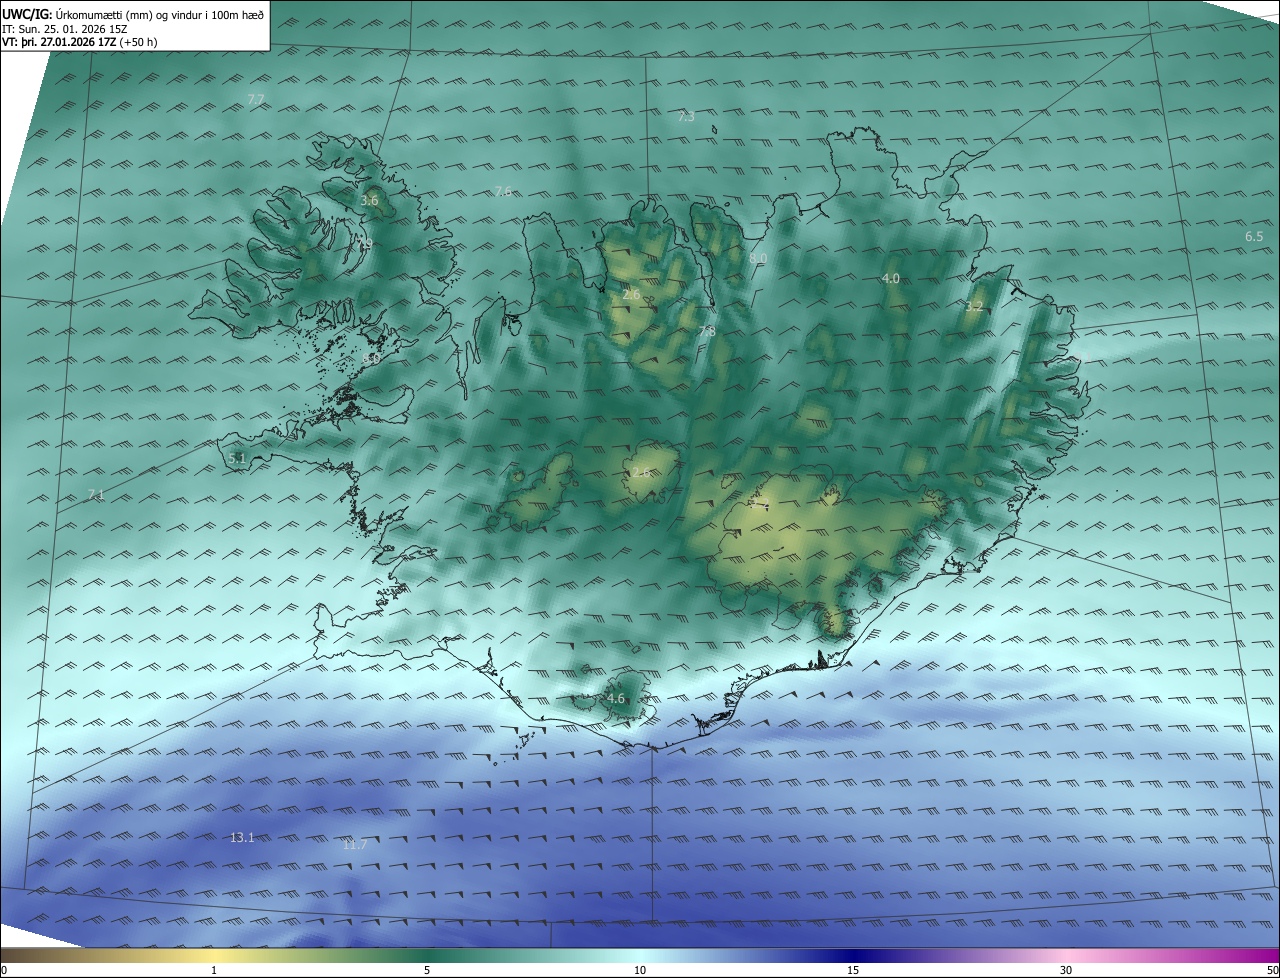Screen dimensions: 1280x978
Task: Click the 0 tick on the color scale
Action: click(x=4, y=970)
